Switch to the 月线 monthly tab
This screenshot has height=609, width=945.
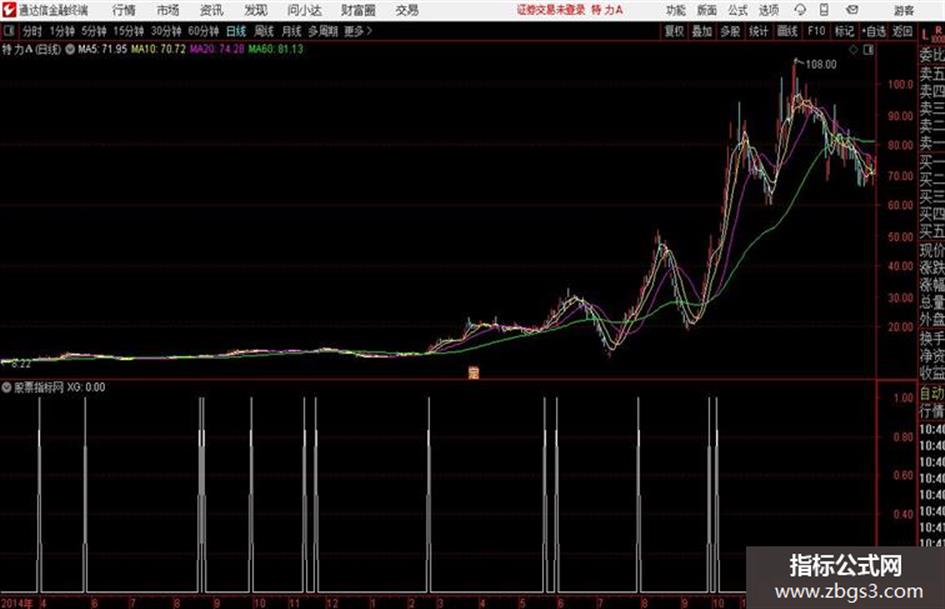292,31
